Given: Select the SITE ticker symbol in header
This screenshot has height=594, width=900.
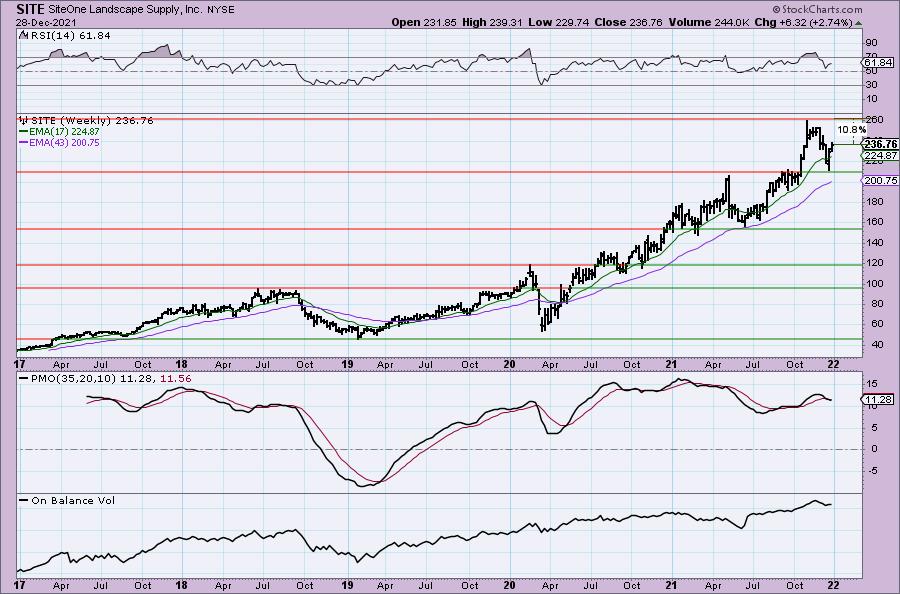Looking at the screenshot, I should point(30,9).
